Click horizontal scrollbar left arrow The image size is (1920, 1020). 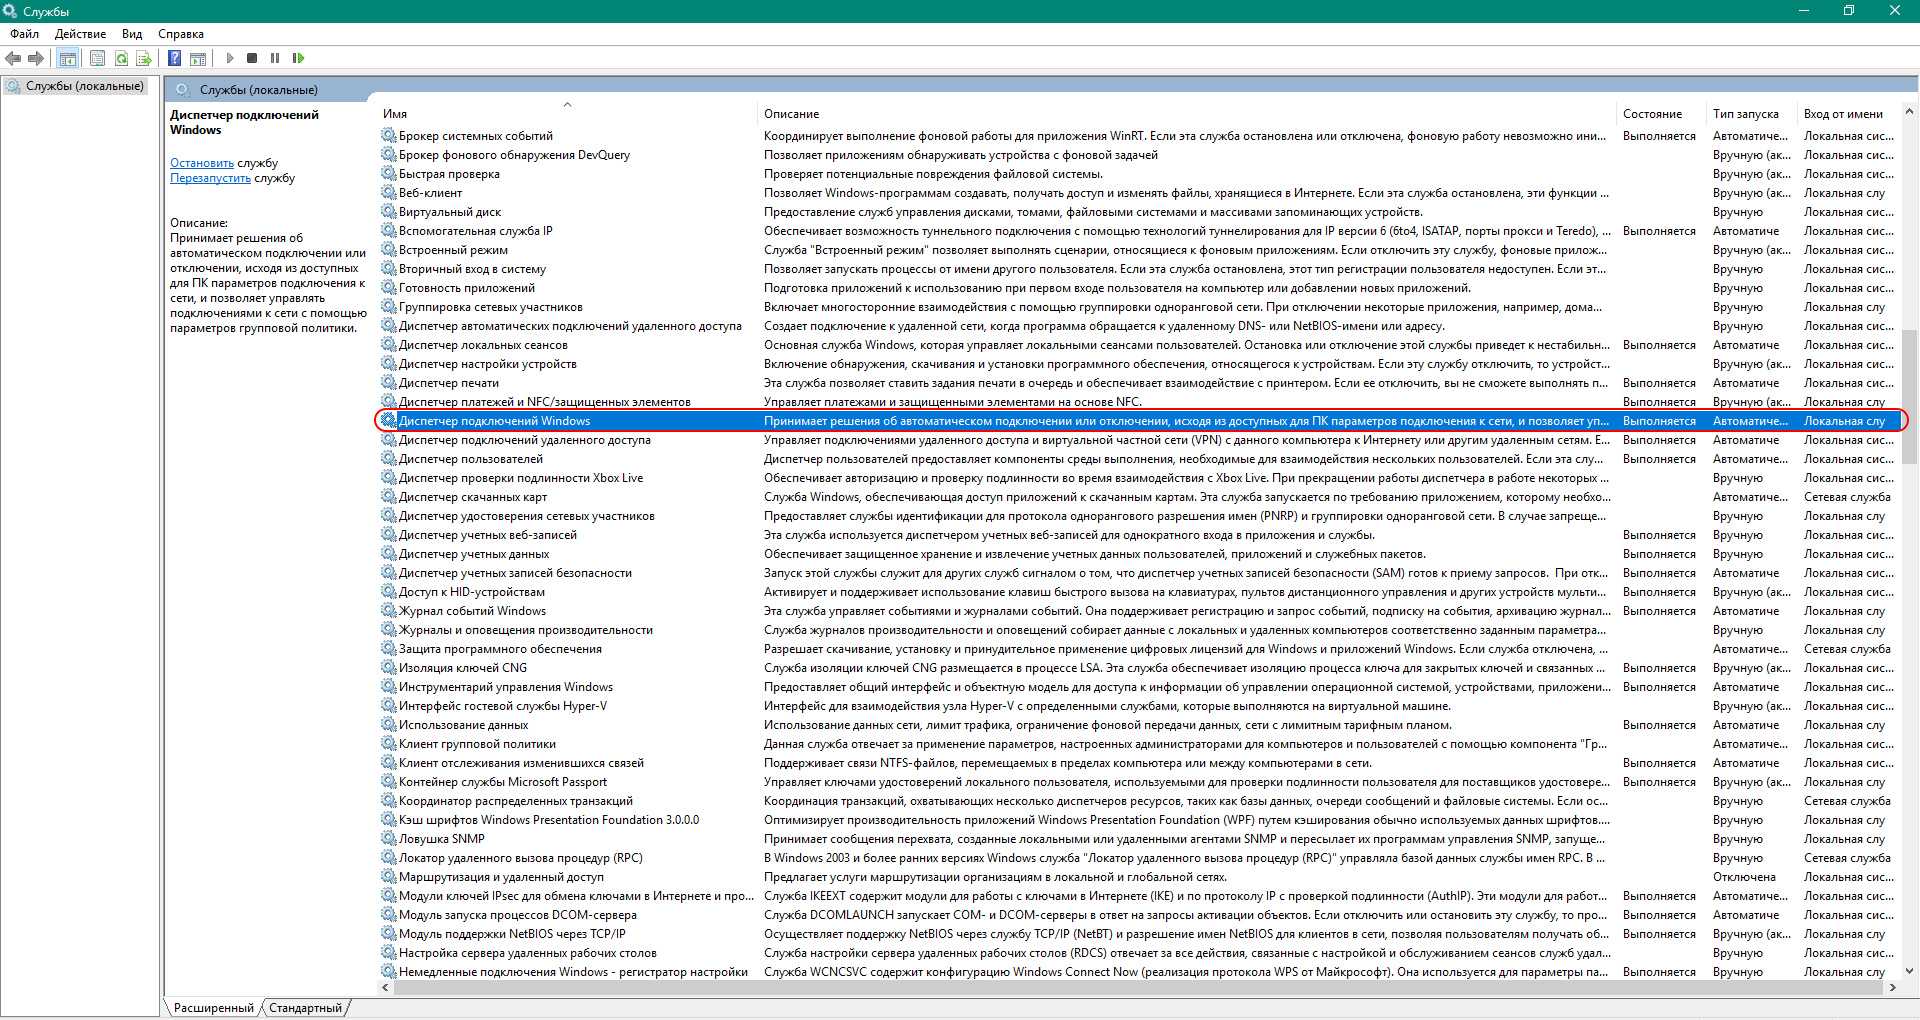coord(386,987)
